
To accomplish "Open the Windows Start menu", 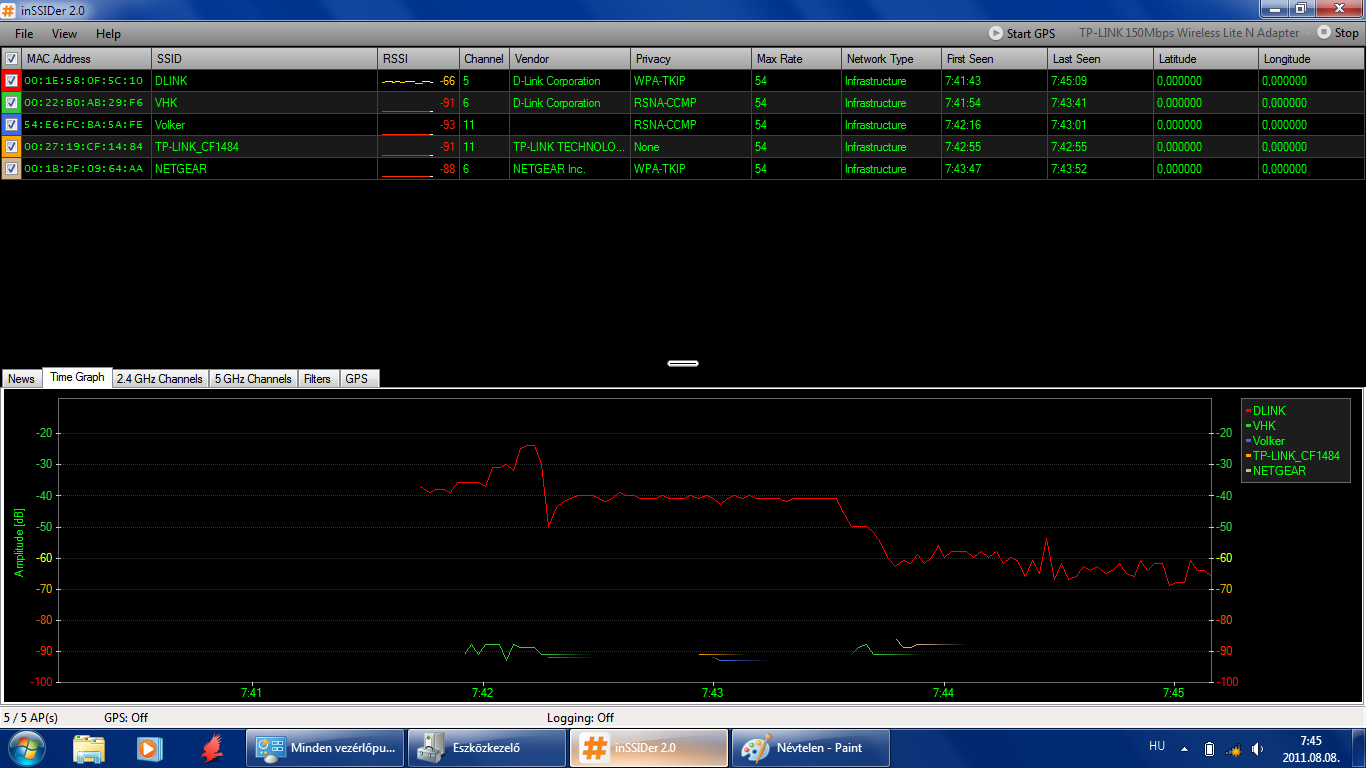I will click(27, 747).
